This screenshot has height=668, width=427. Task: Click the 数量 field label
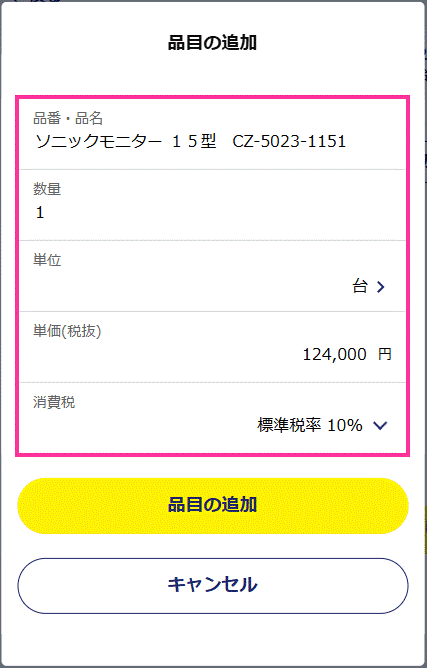(x=47, y=189)
